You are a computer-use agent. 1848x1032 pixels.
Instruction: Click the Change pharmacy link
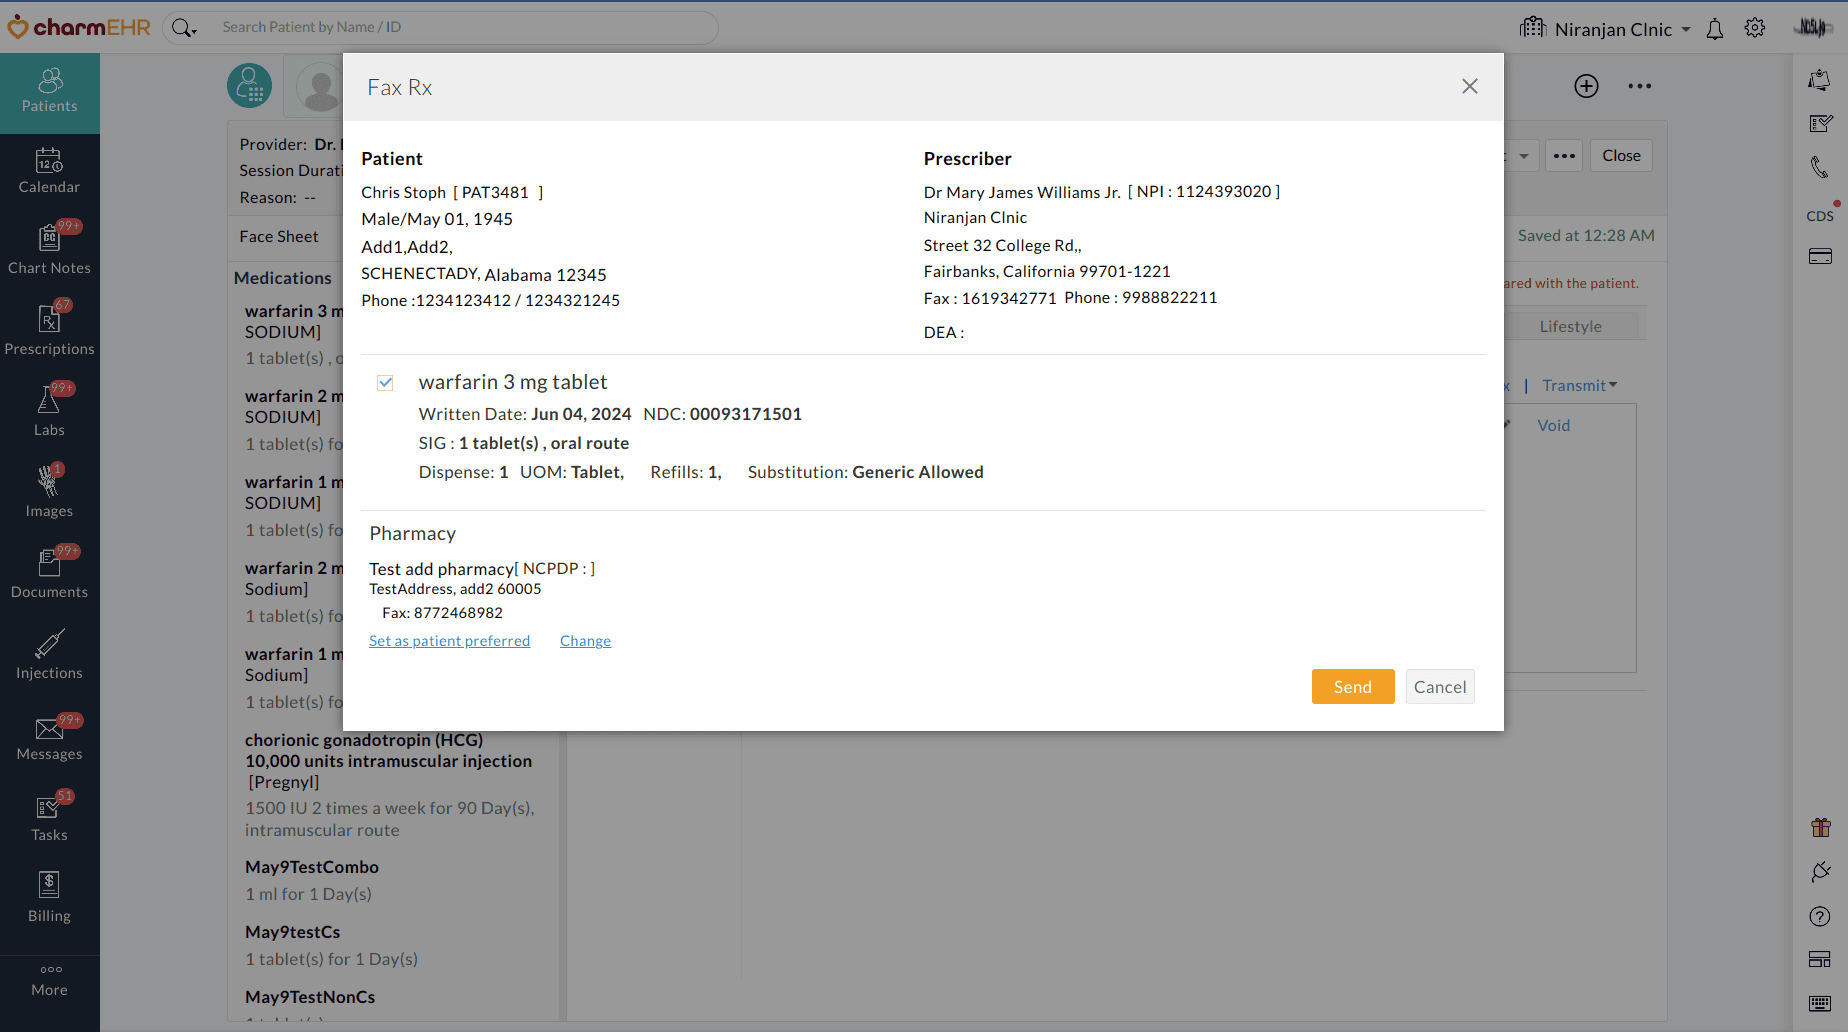(x=585, y=641)
